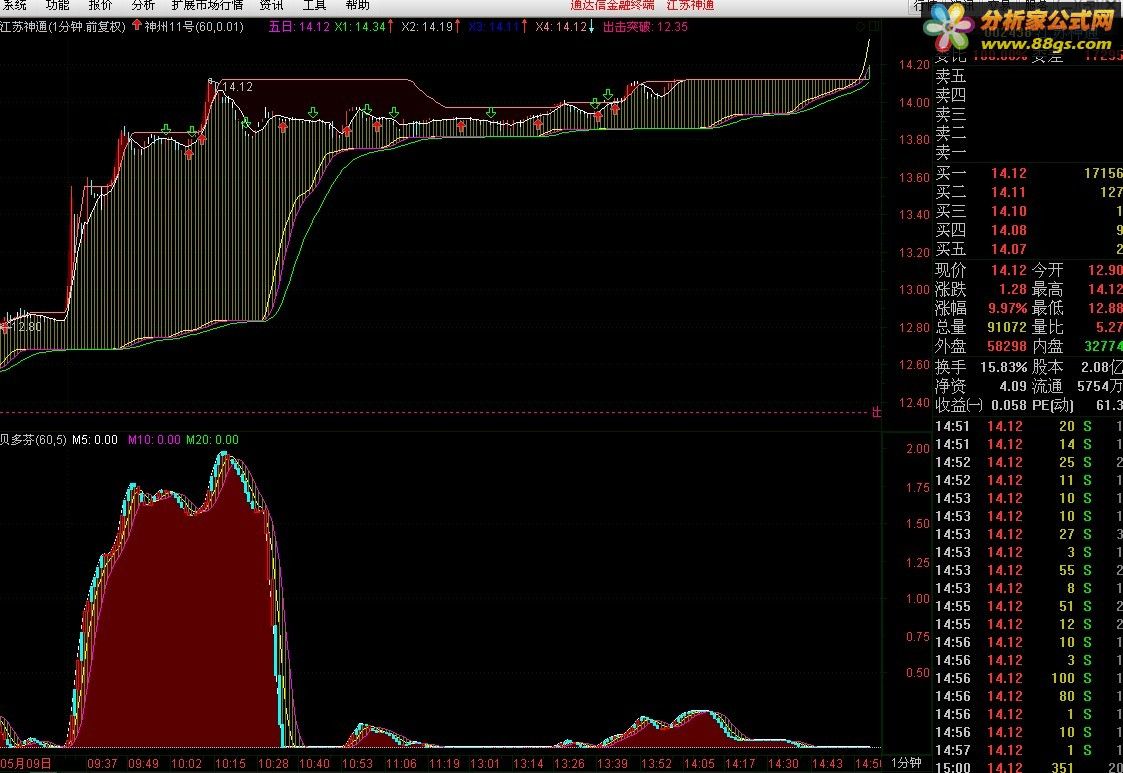The width and height of the screenshot is (1123, 773).
Task: Click the 13.00 price axis label
Action: tap(914, 289)
